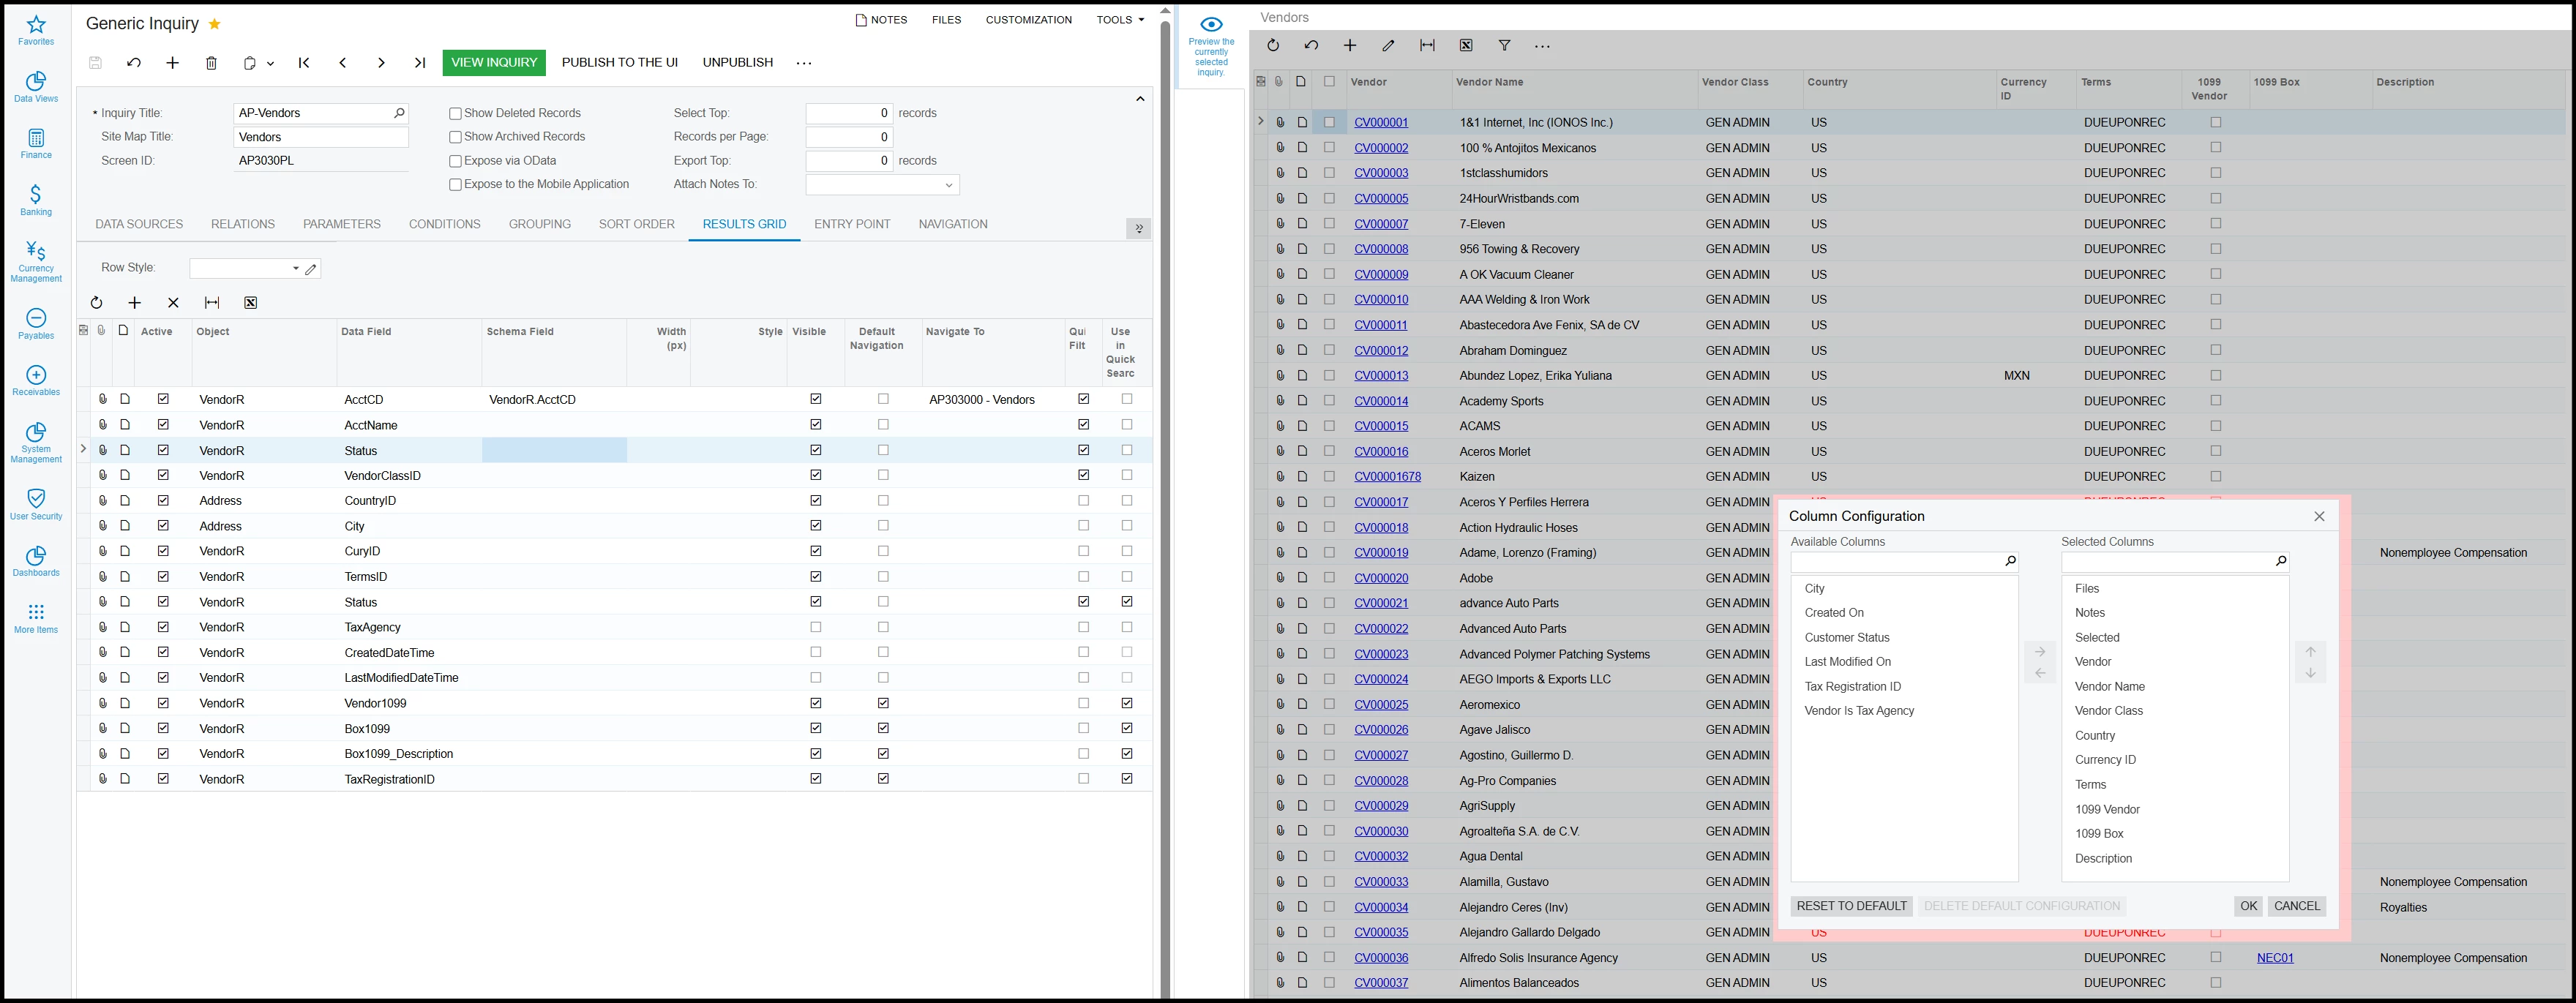Toggle Expose via OData checkbox
The width and height of the screenshot is (2576, 1003).
click(456, 161)
